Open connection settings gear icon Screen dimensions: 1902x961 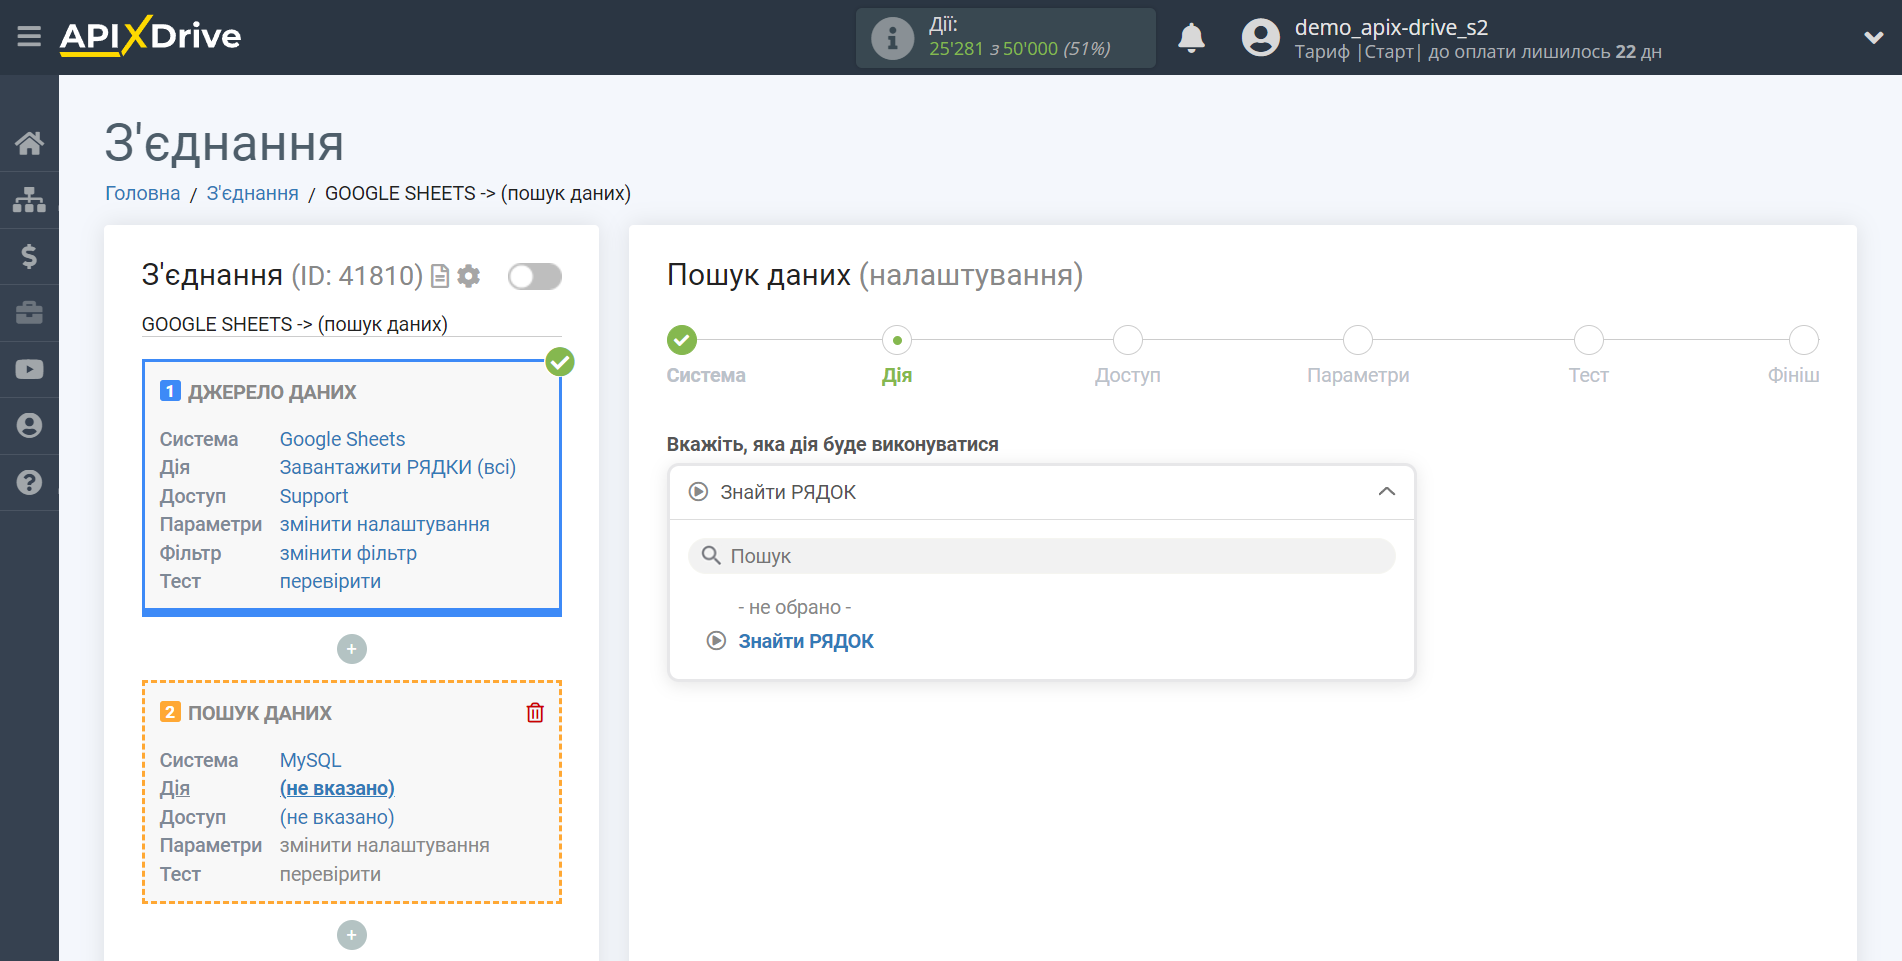pos(468,276)
